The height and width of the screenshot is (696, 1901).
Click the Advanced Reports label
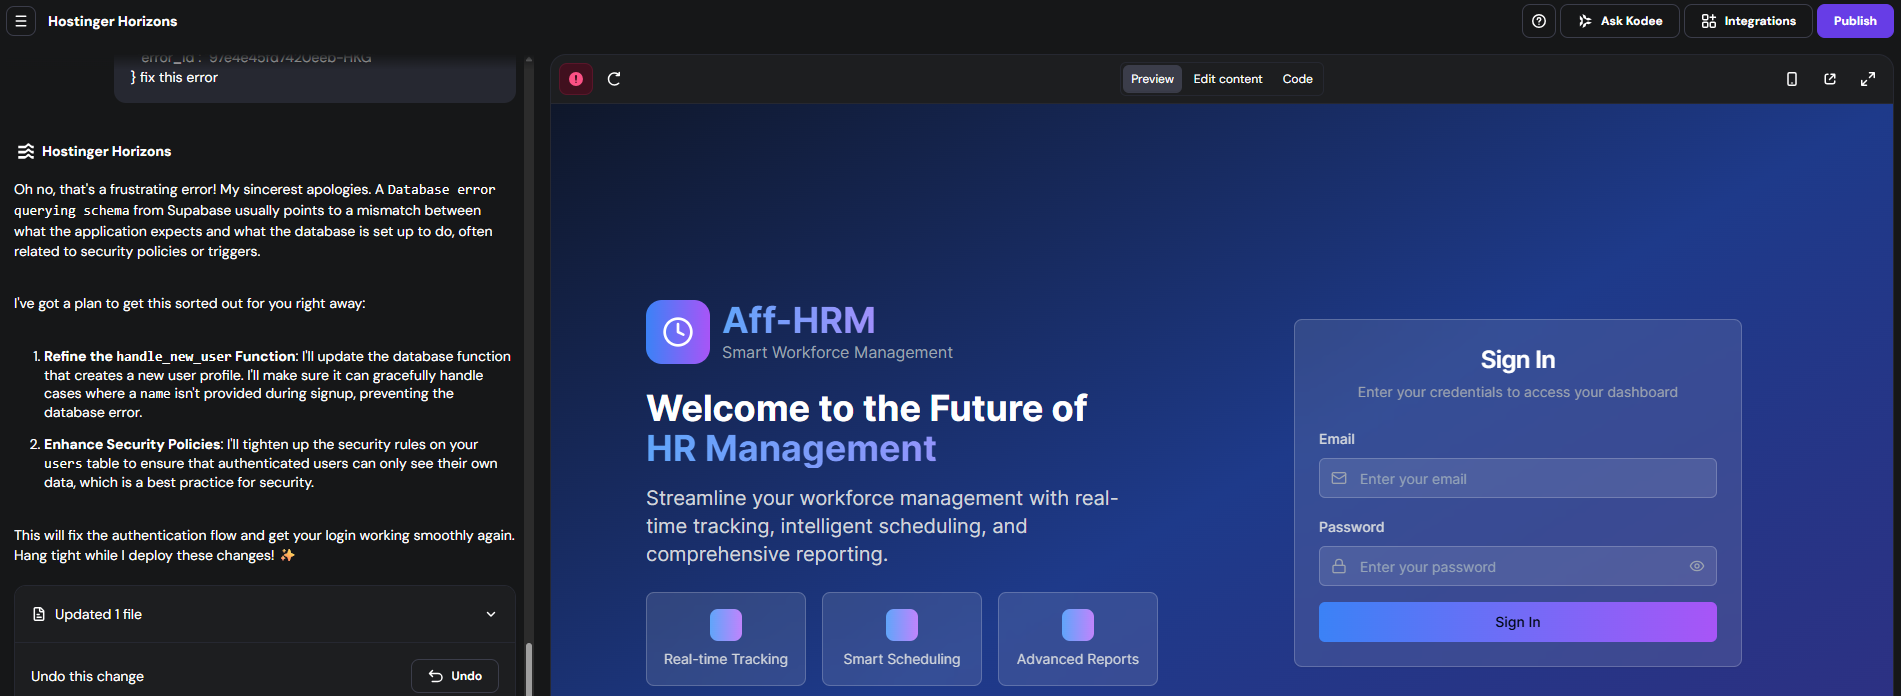(1078, 659)
